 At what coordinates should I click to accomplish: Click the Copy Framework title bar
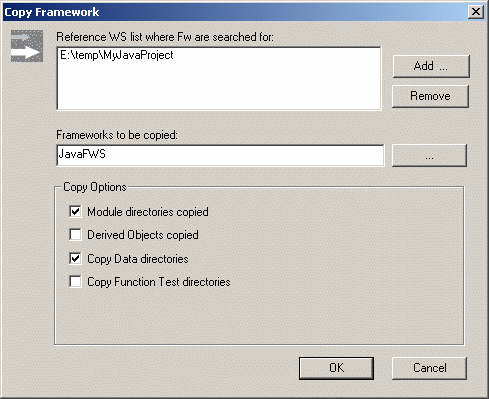(x=233, y=12)
